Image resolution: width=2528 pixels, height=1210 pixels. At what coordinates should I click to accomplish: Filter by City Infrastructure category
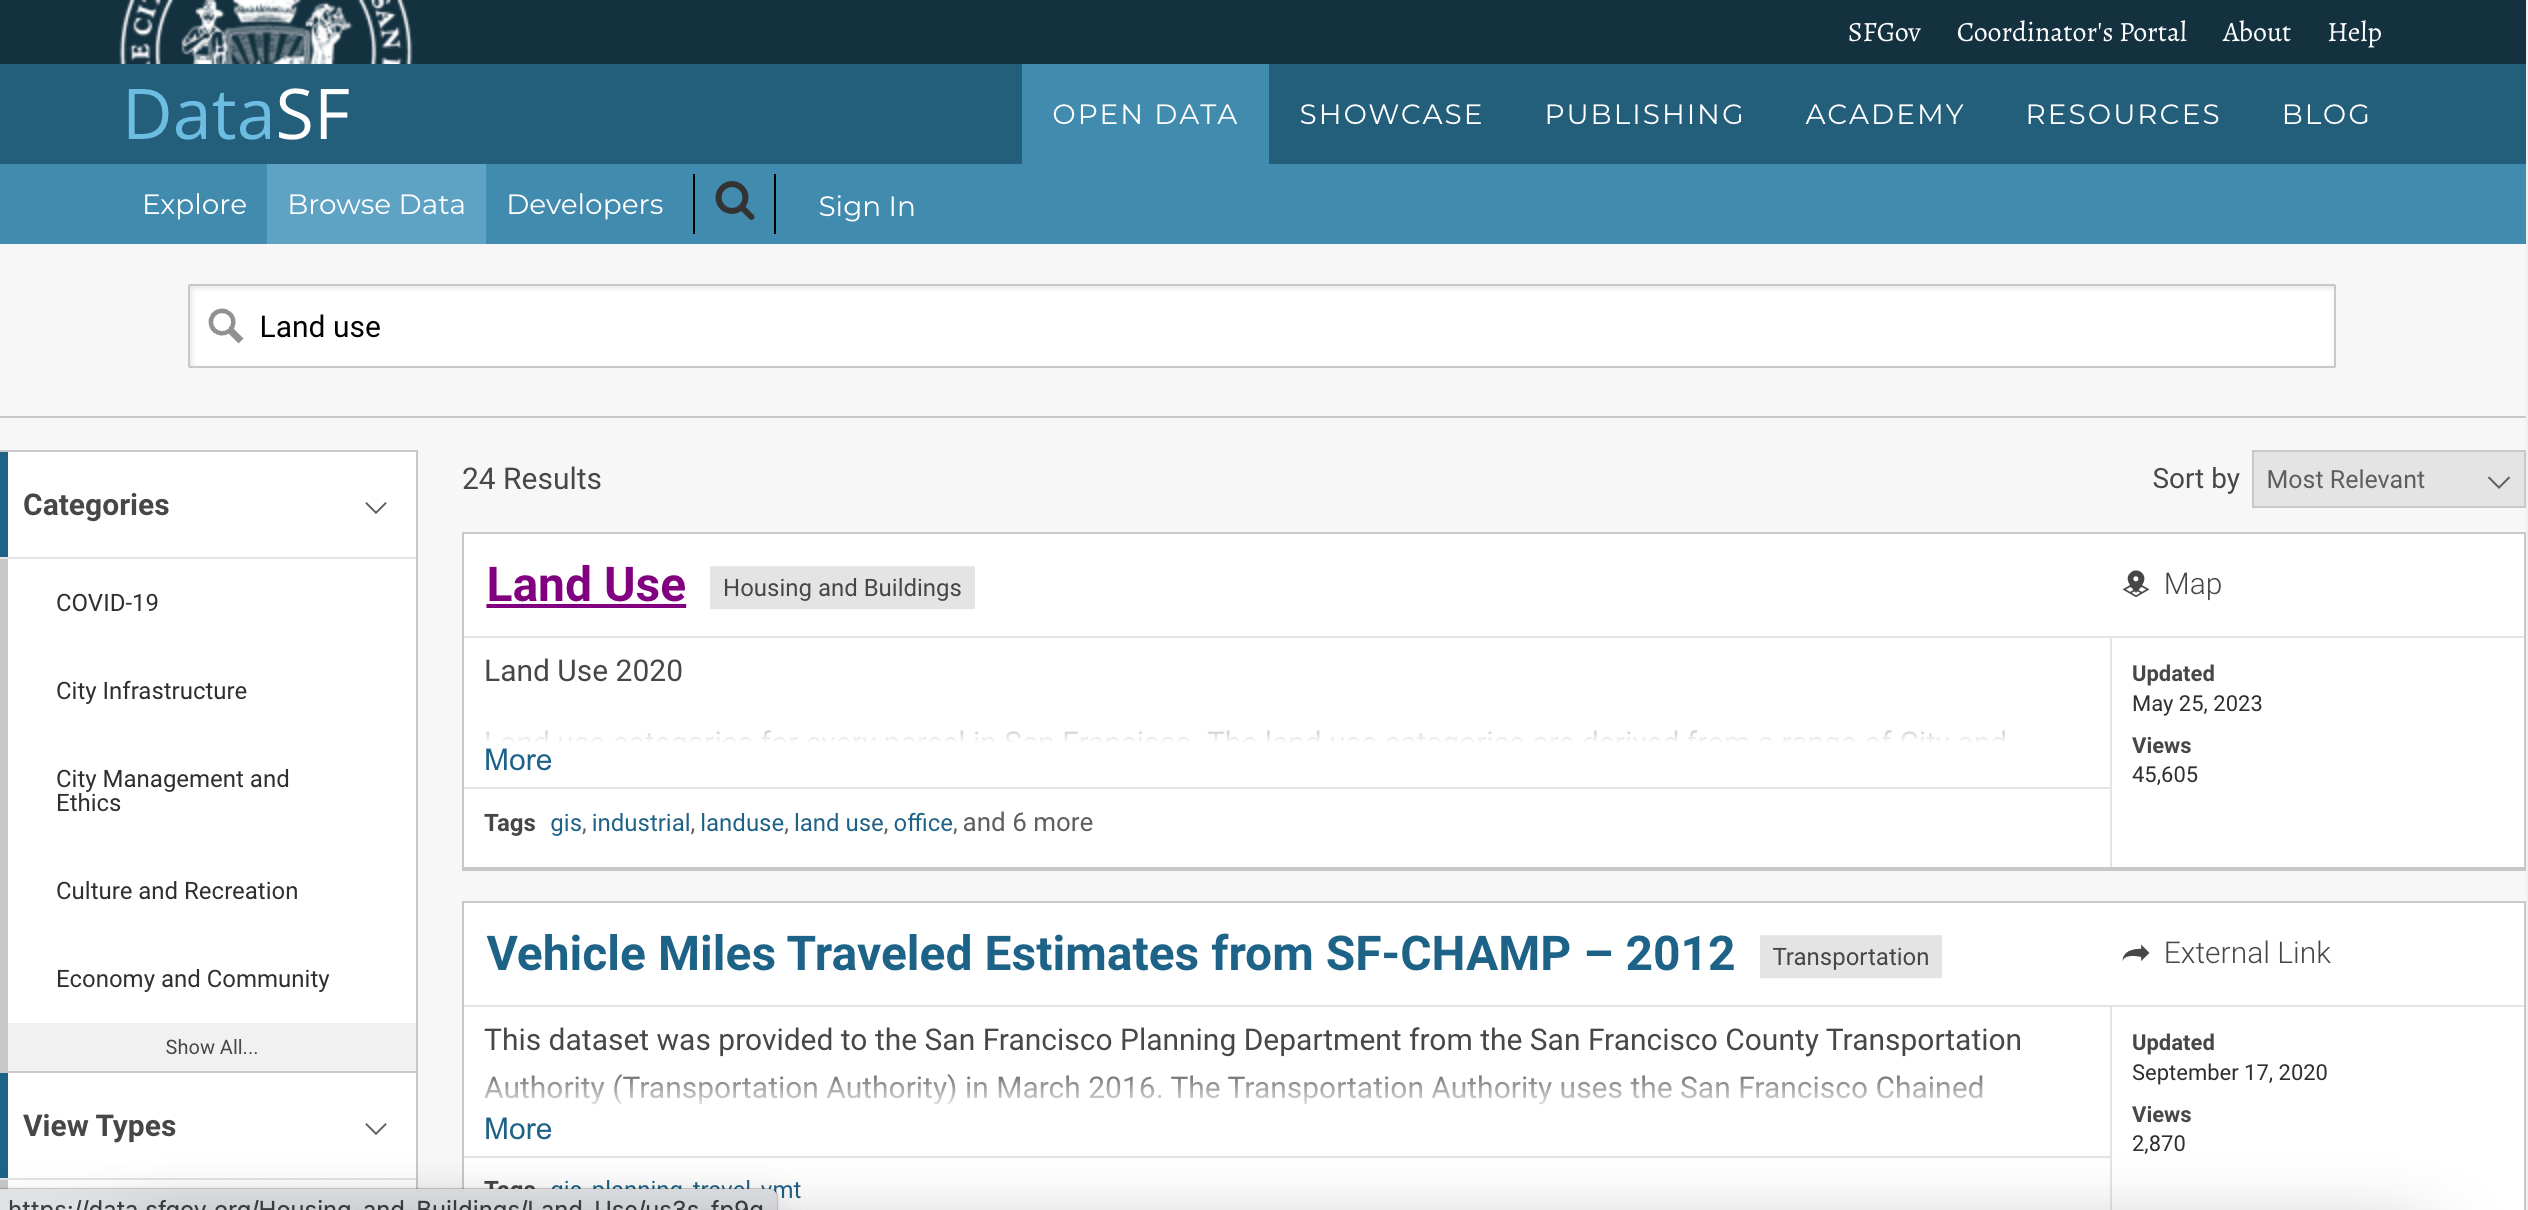pyautogui.click(x=151, y=691)
